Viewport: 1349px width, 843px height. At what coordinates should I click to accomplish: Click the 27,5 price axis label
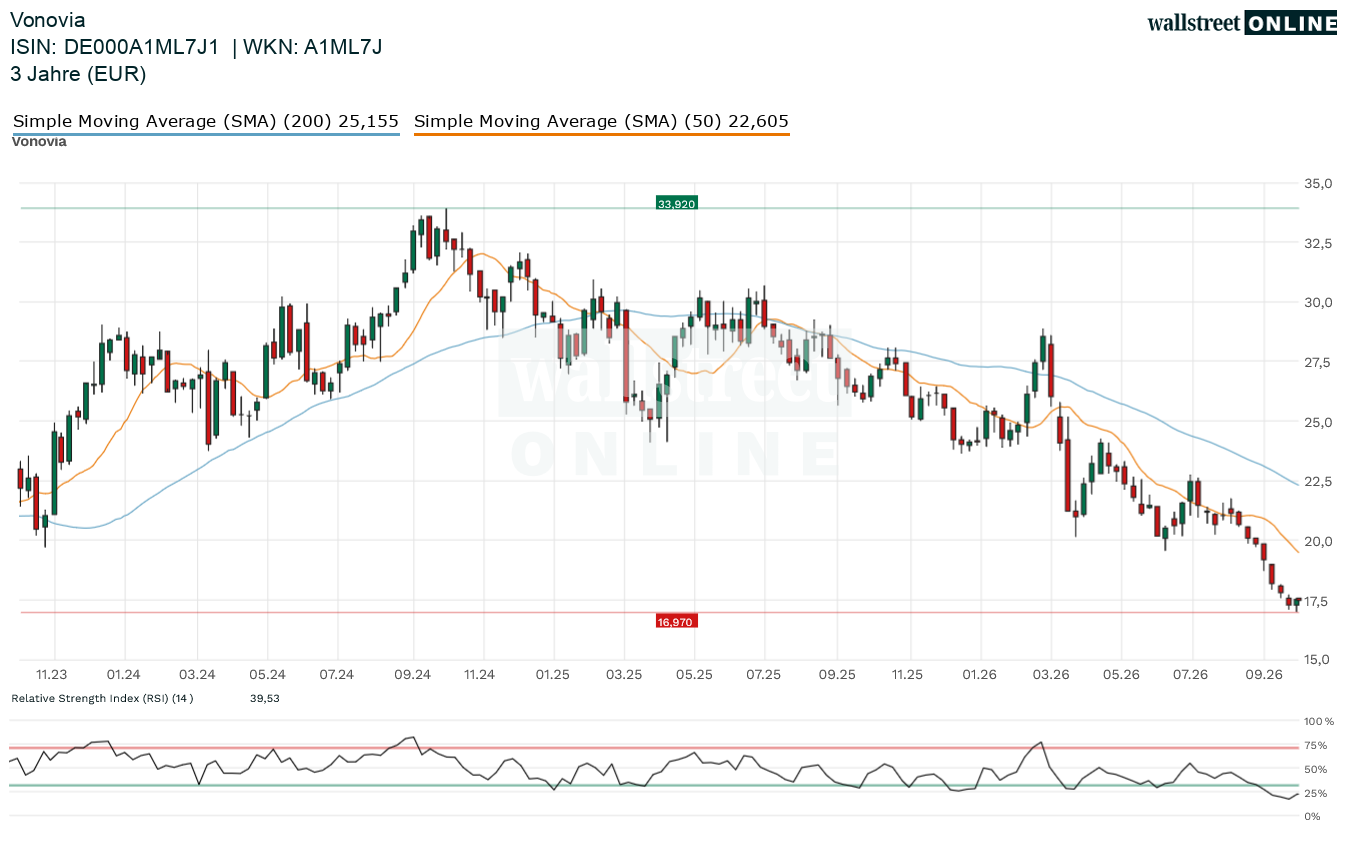coord(1318,362)
